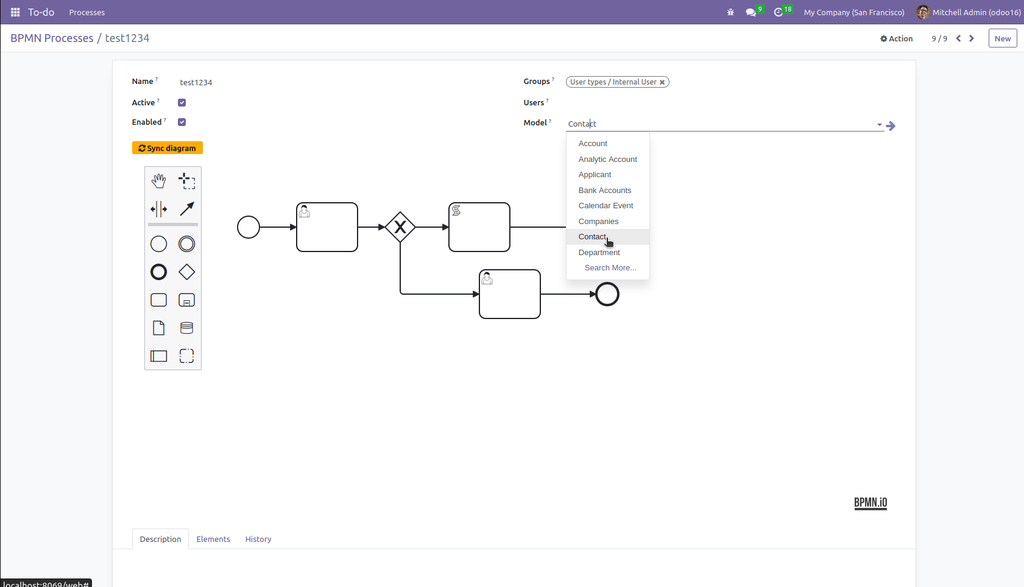Image resolution: width=1024 pixels, height=587 pixels.
Task: Open the company switcher My Company (San Francisco)
Action: click(854, 12)
